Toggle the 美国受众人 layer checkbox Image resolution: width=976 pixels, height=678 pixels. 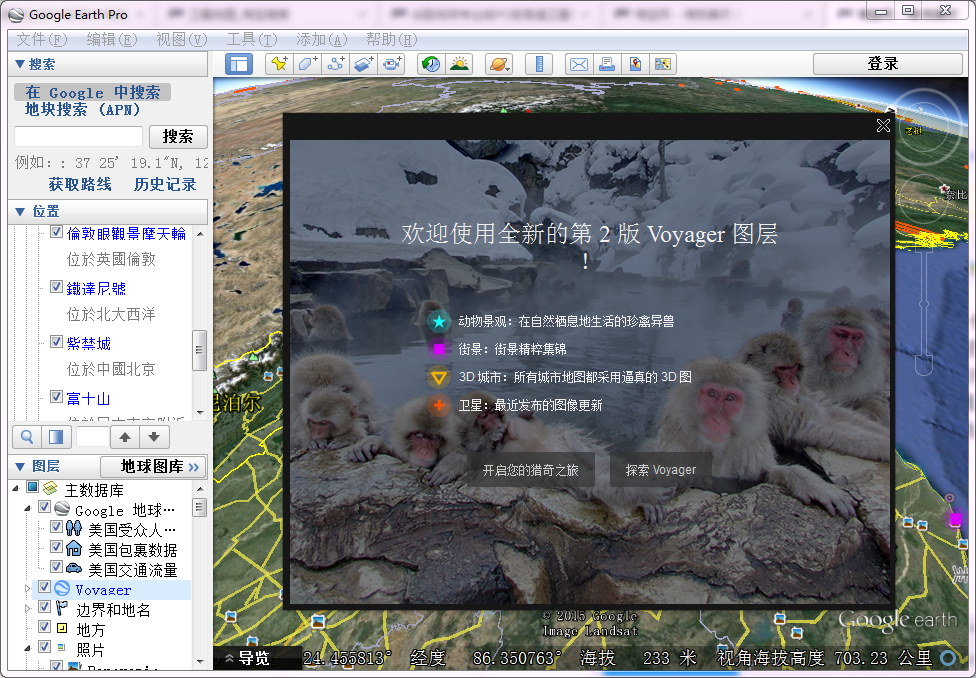click(x=56, y=527)
